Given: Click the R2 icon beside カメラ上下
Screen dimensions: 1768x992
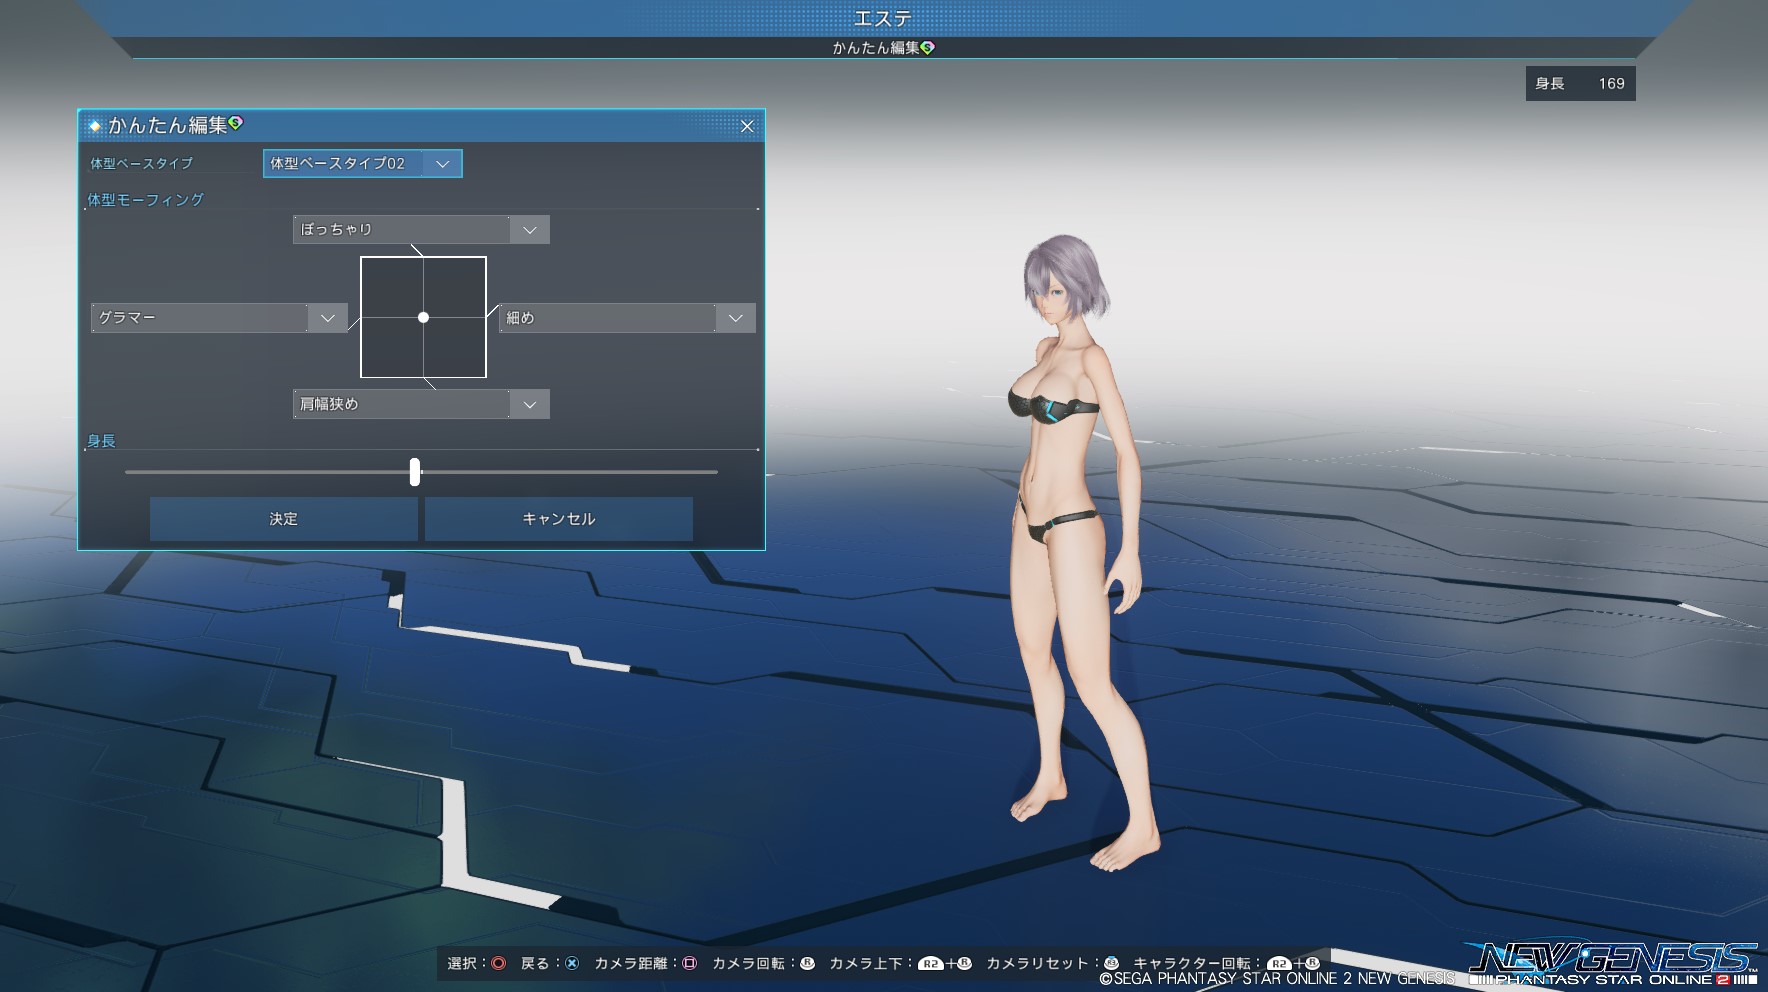Looking at the screenshot, I should coord(931,964).
